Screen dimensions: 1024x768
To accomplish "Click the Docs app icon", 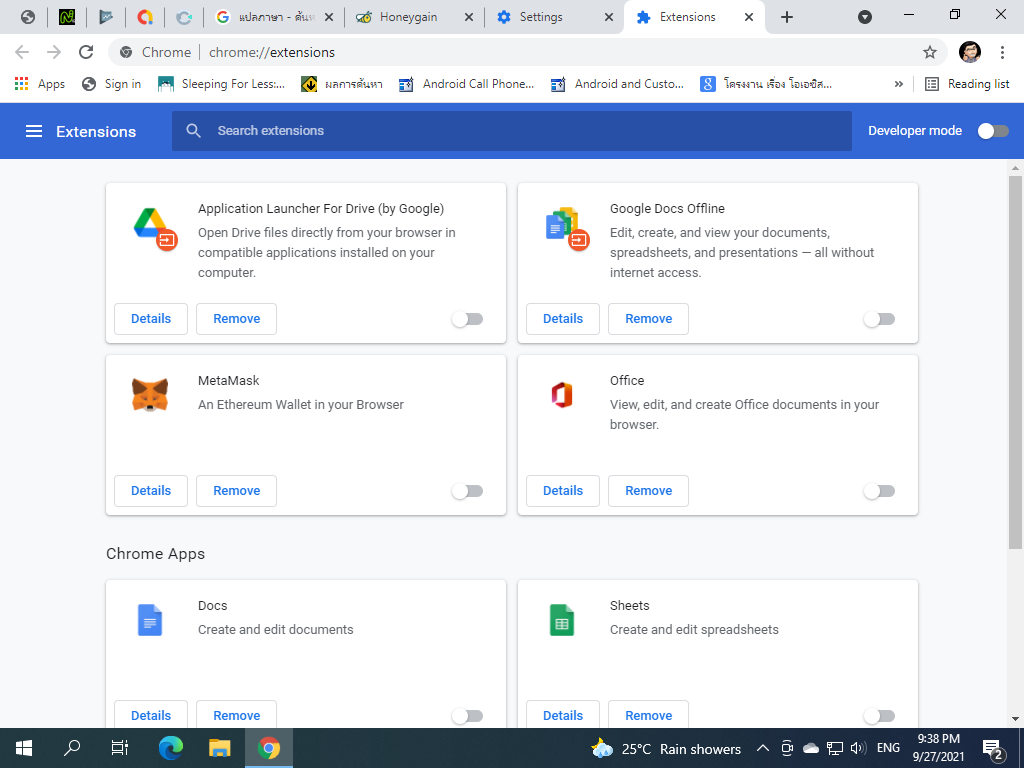I will point(150,620).
